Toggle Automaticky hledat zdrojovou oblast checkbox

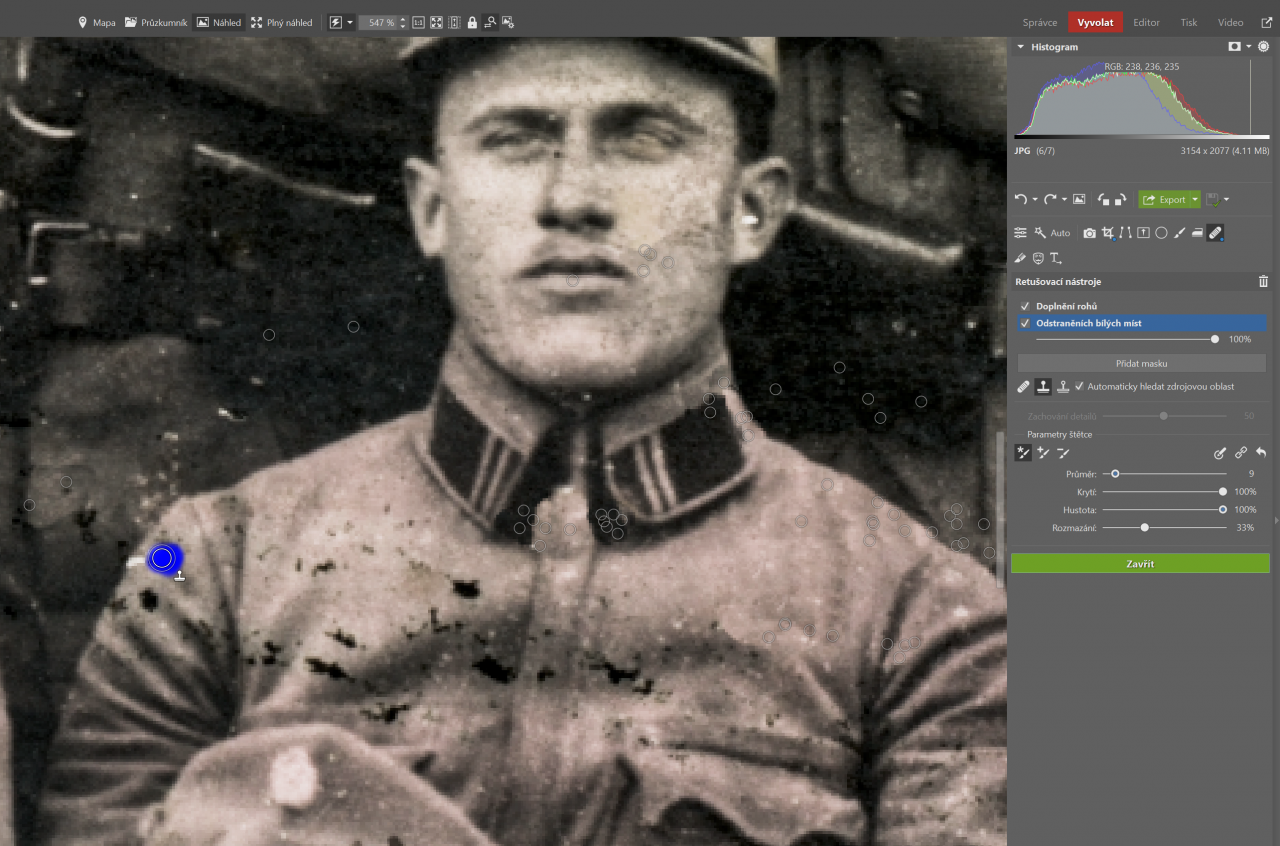1080,386
